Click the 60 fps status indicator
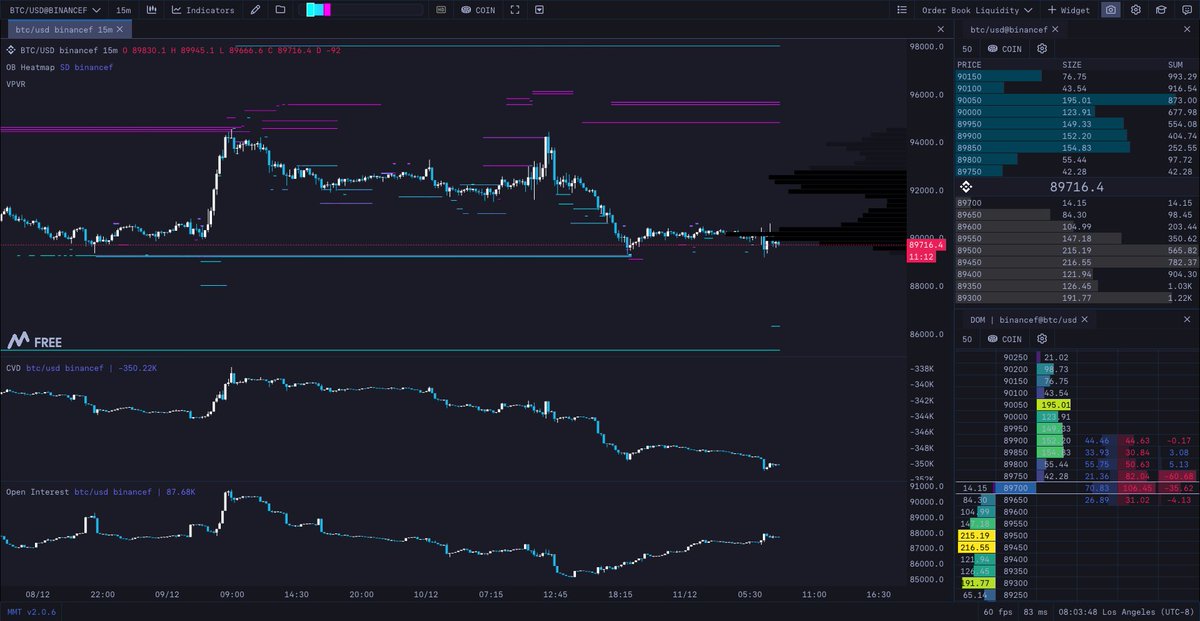Screen dimensions: 1200x621 [1000, 611]
